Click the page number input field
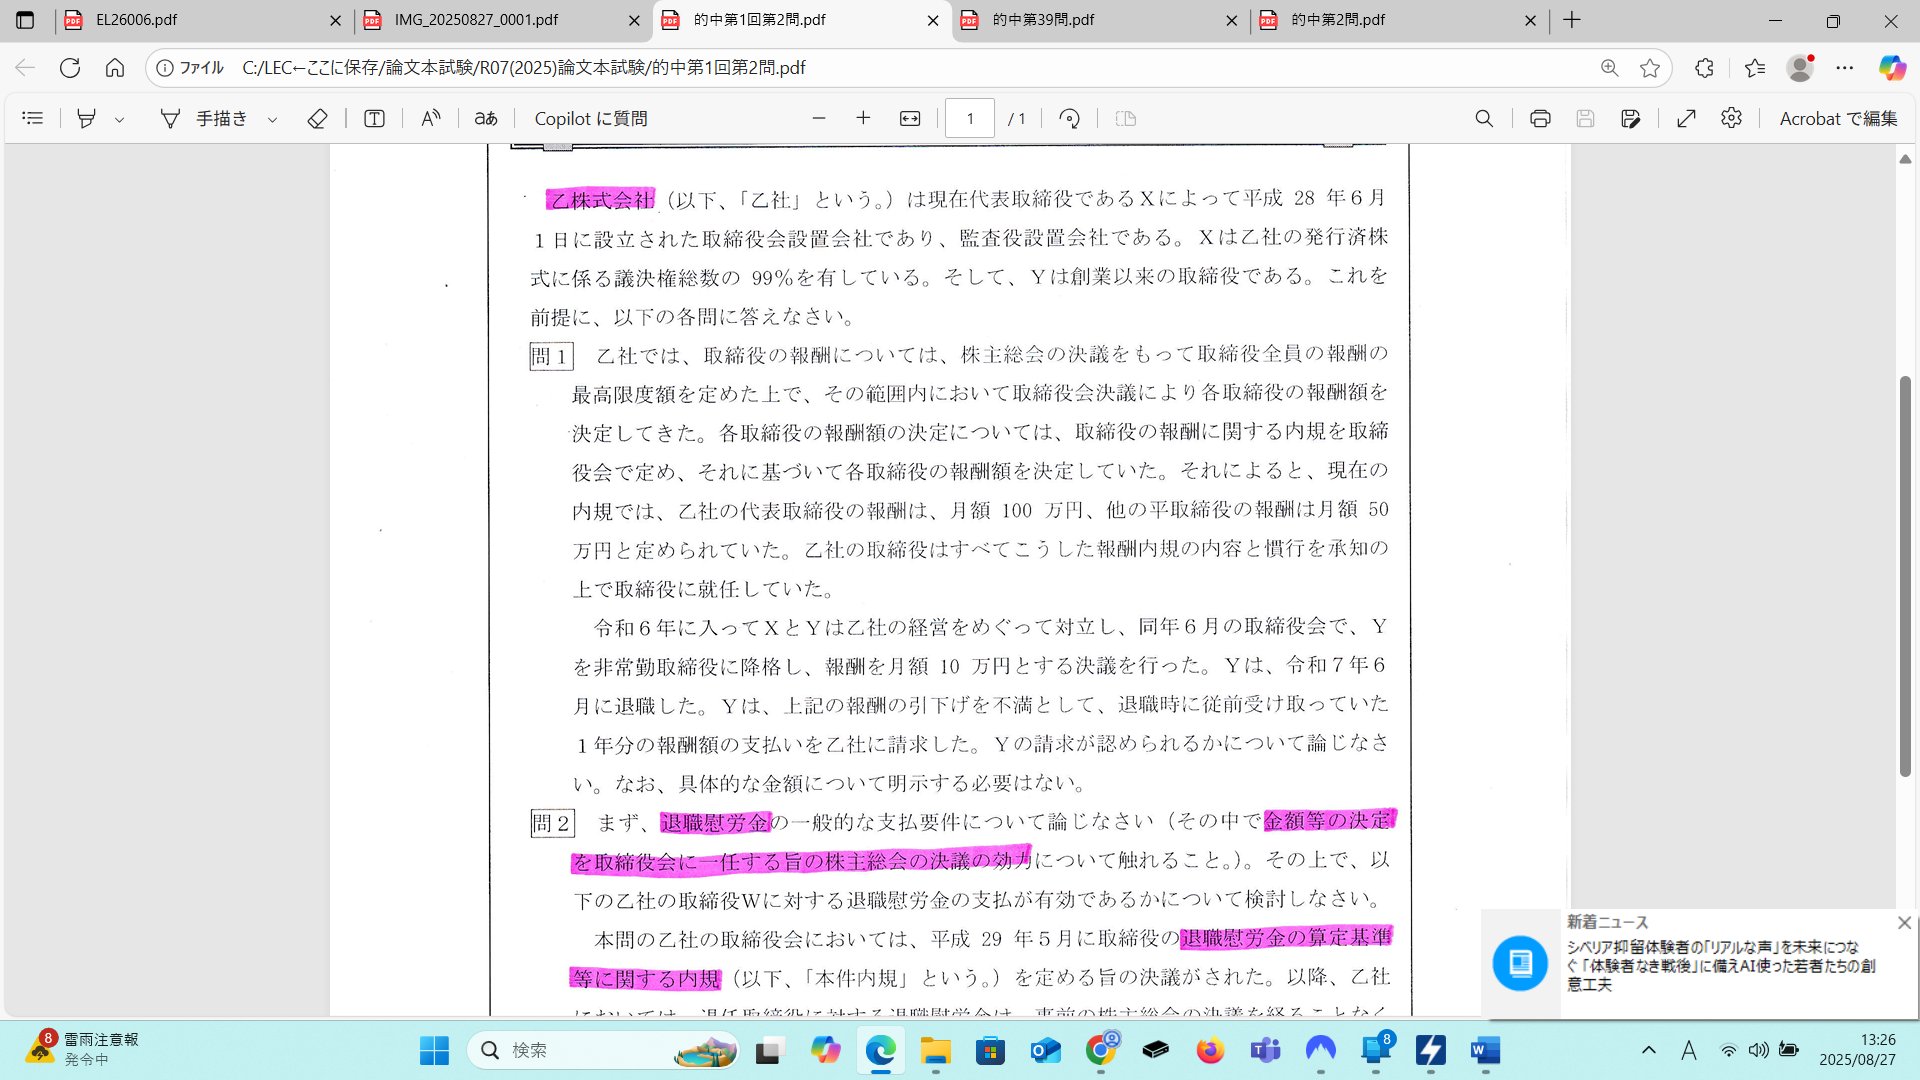Viewport: 1920px width, 1080px height. tap(969, 118)
